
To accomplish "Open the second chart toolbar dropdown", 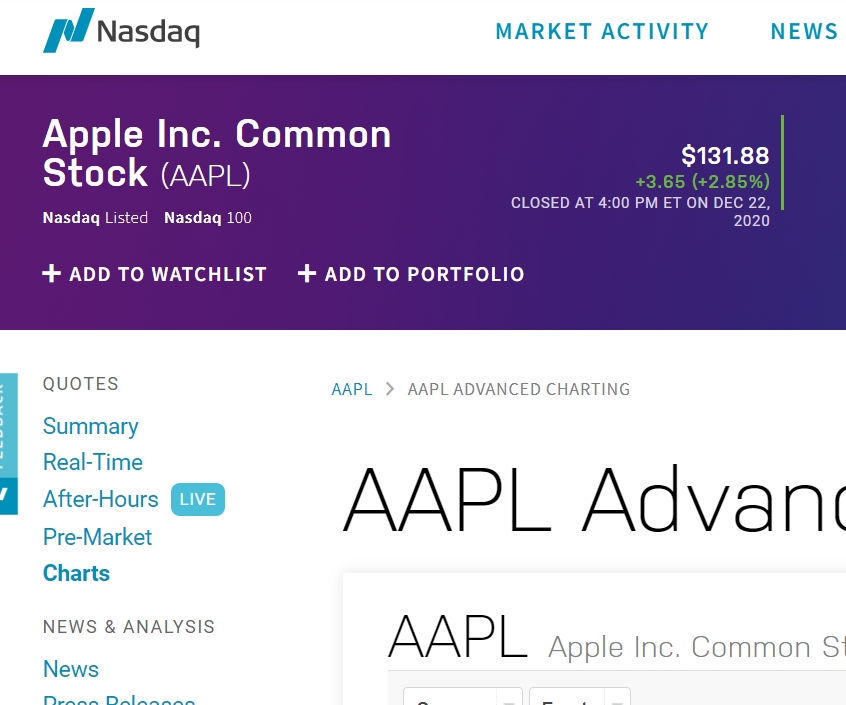I will pyautogui.click(x=580, y=696).
